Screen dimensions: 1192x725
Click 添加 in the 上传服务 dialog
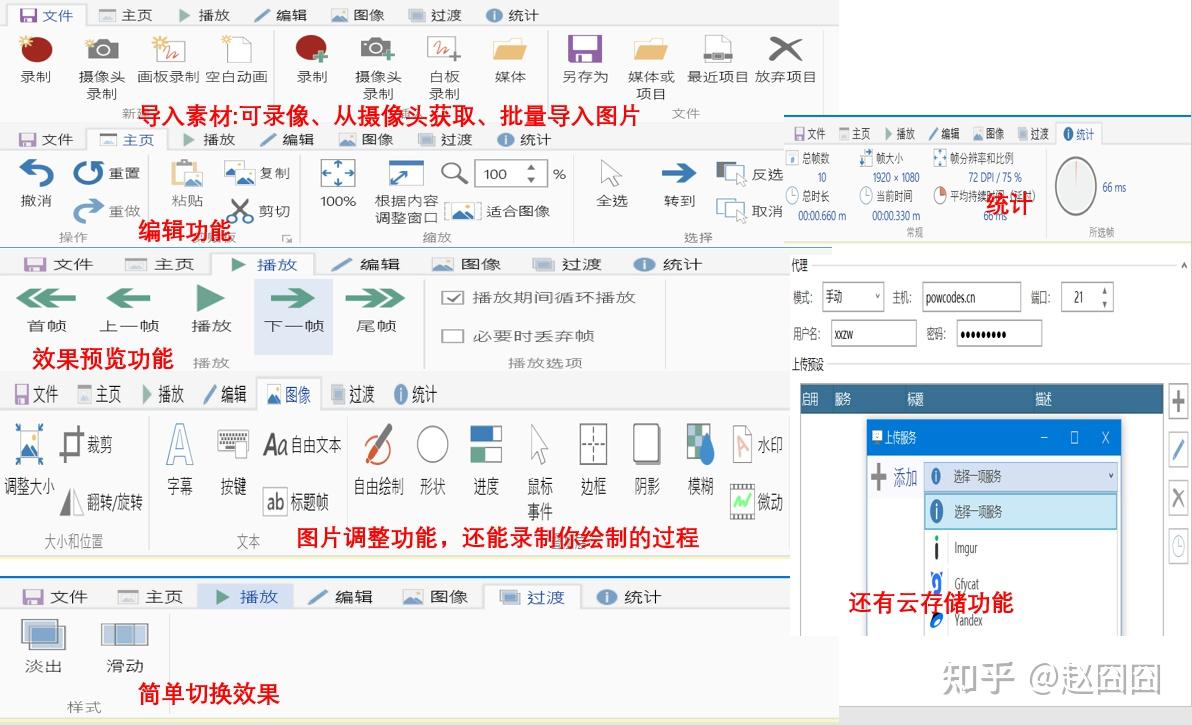(894, 478)
